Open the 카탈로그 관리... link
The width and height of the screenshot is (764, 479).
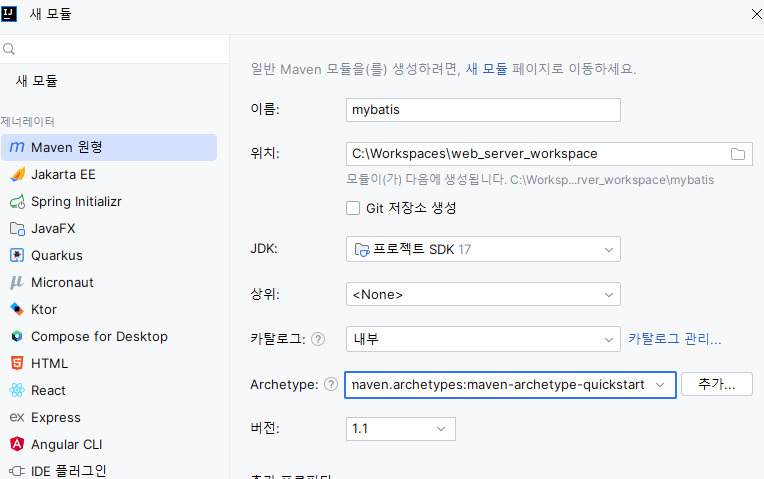tap(674, 339)
